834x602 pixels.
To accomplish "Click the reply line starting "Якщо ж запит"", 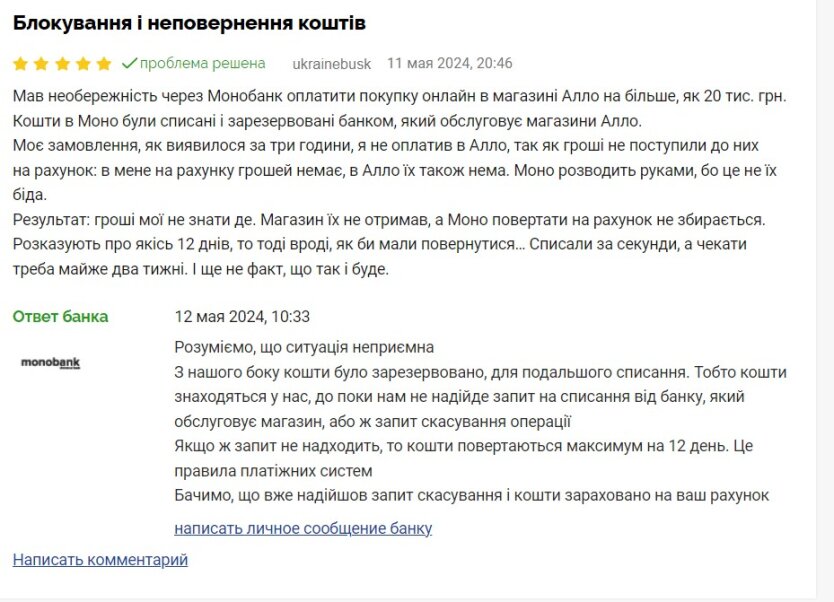I will coord(463,446).
